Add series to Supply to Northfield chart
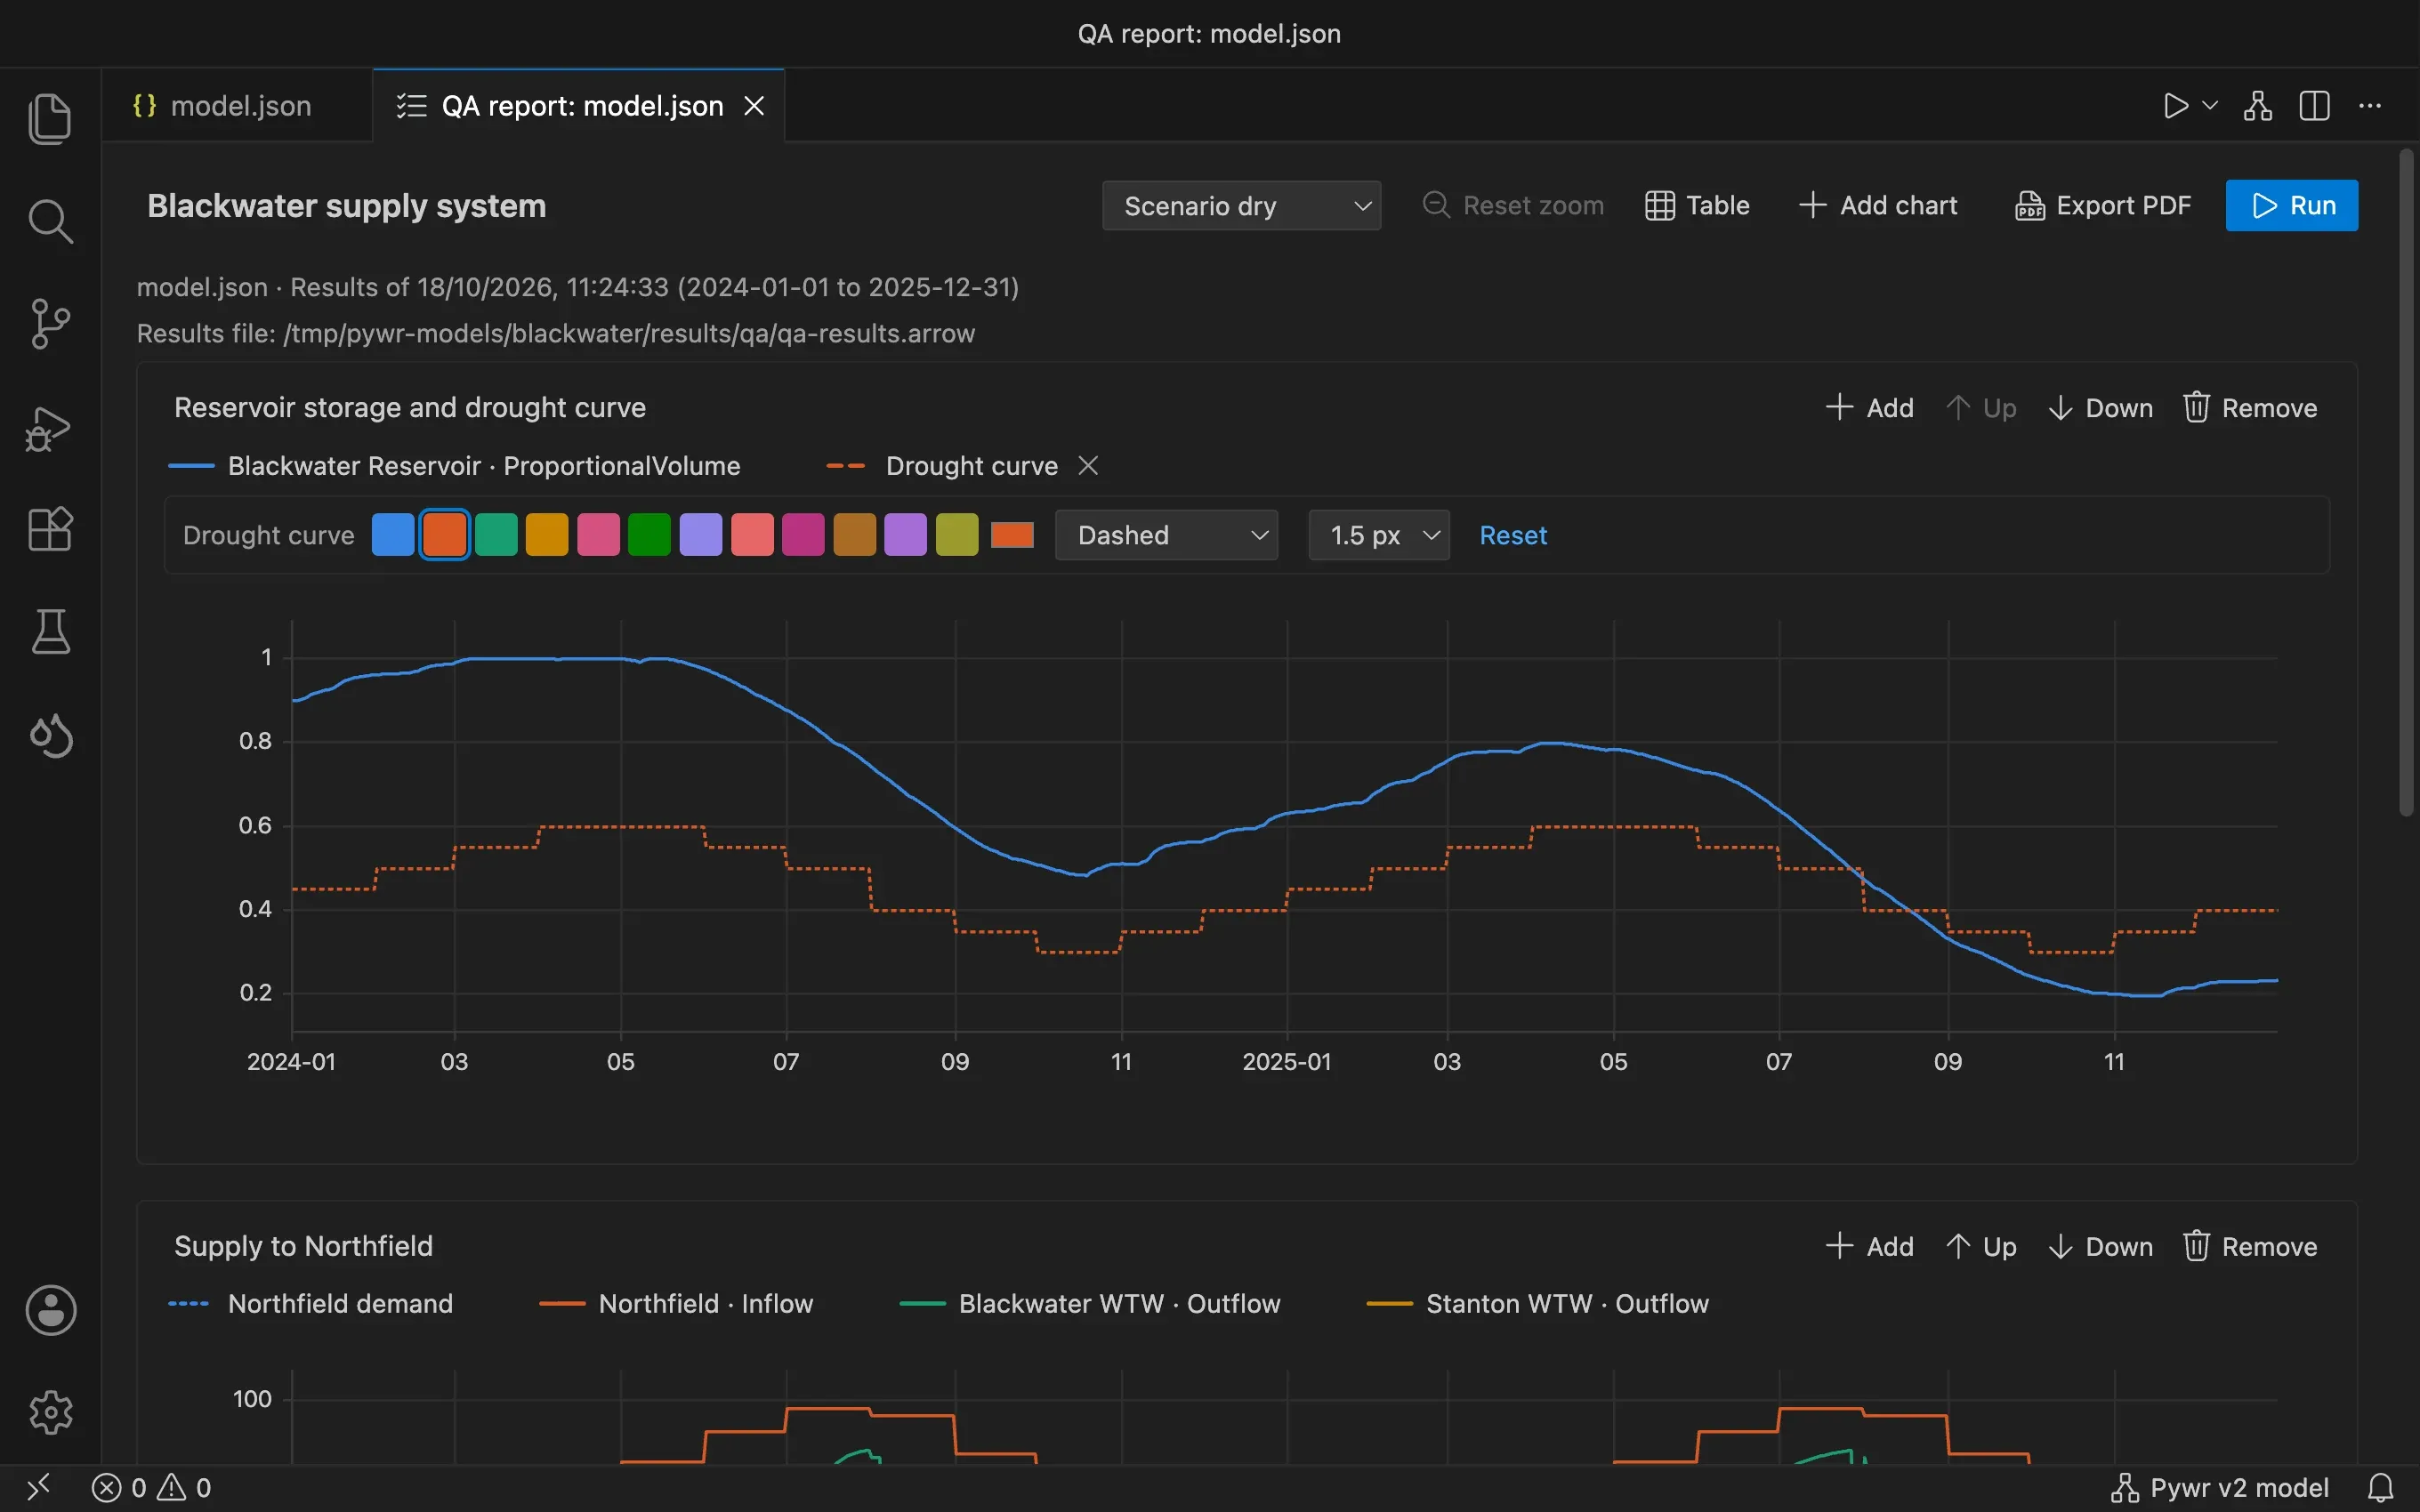Image resolution: width=2420 pixels, height=1512 pixels. [1869, 1247]
